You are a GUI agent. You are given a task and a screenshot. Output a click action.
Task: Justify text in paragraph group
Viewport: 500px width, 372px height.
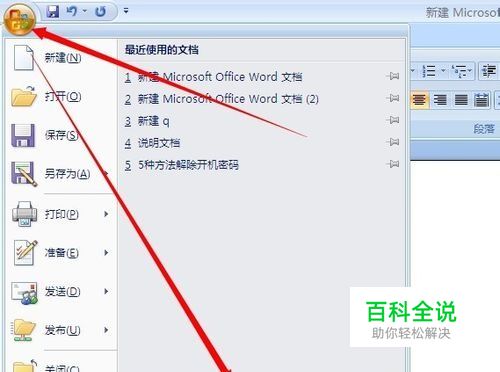[x=461, y=100]
